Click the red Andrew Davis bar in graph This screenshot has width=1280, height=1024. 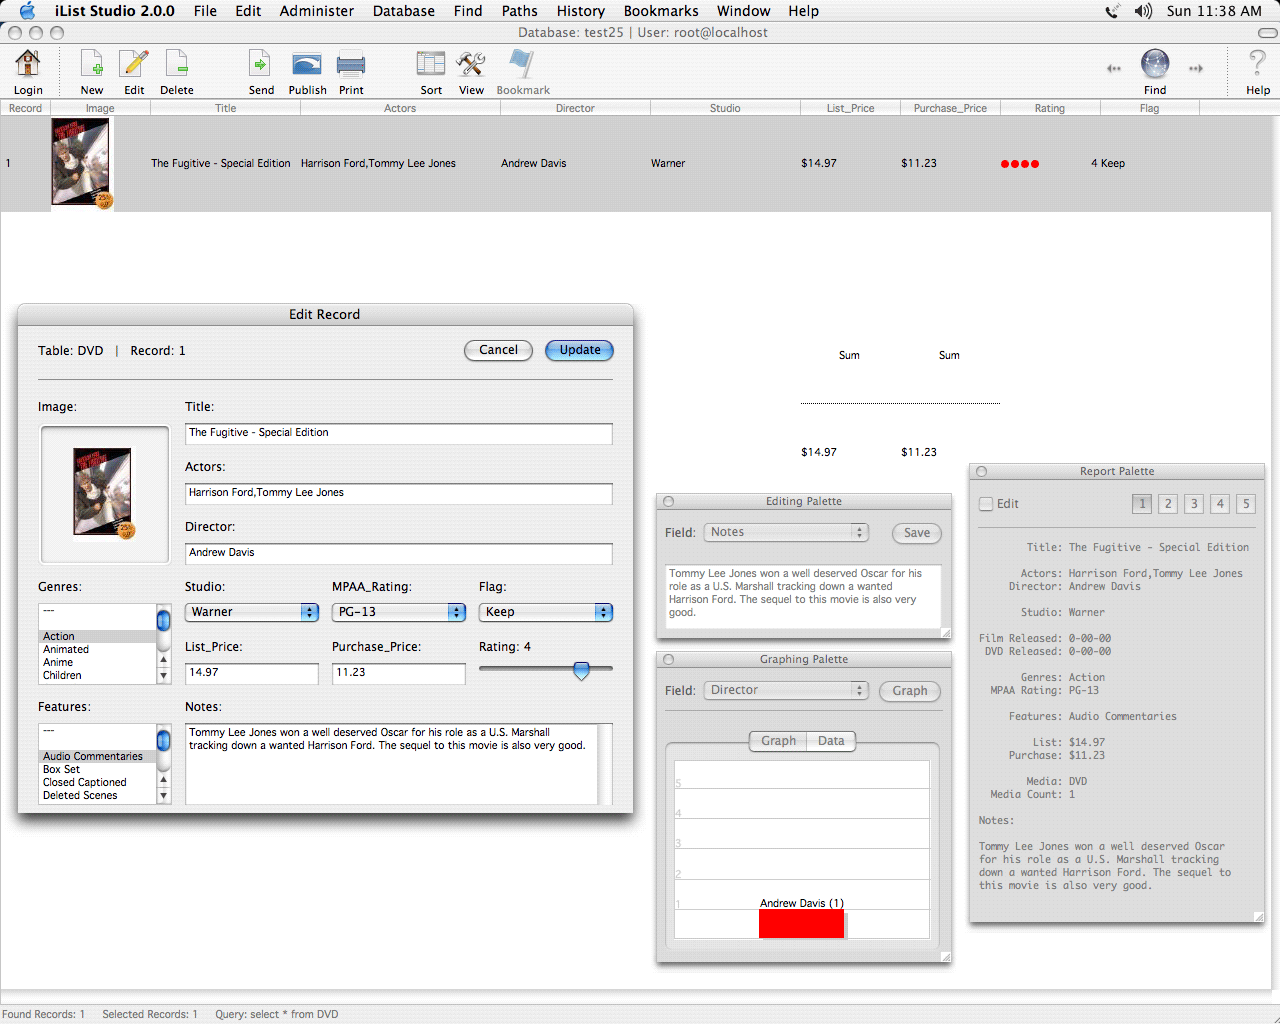coord(802,923)
